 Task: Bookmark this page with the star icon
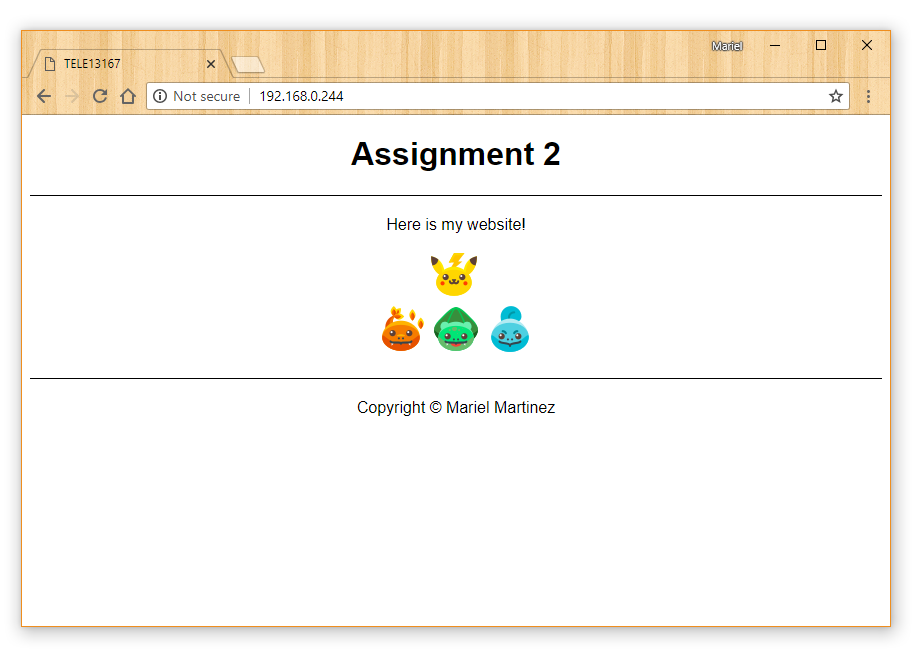[x=835, y=96]
